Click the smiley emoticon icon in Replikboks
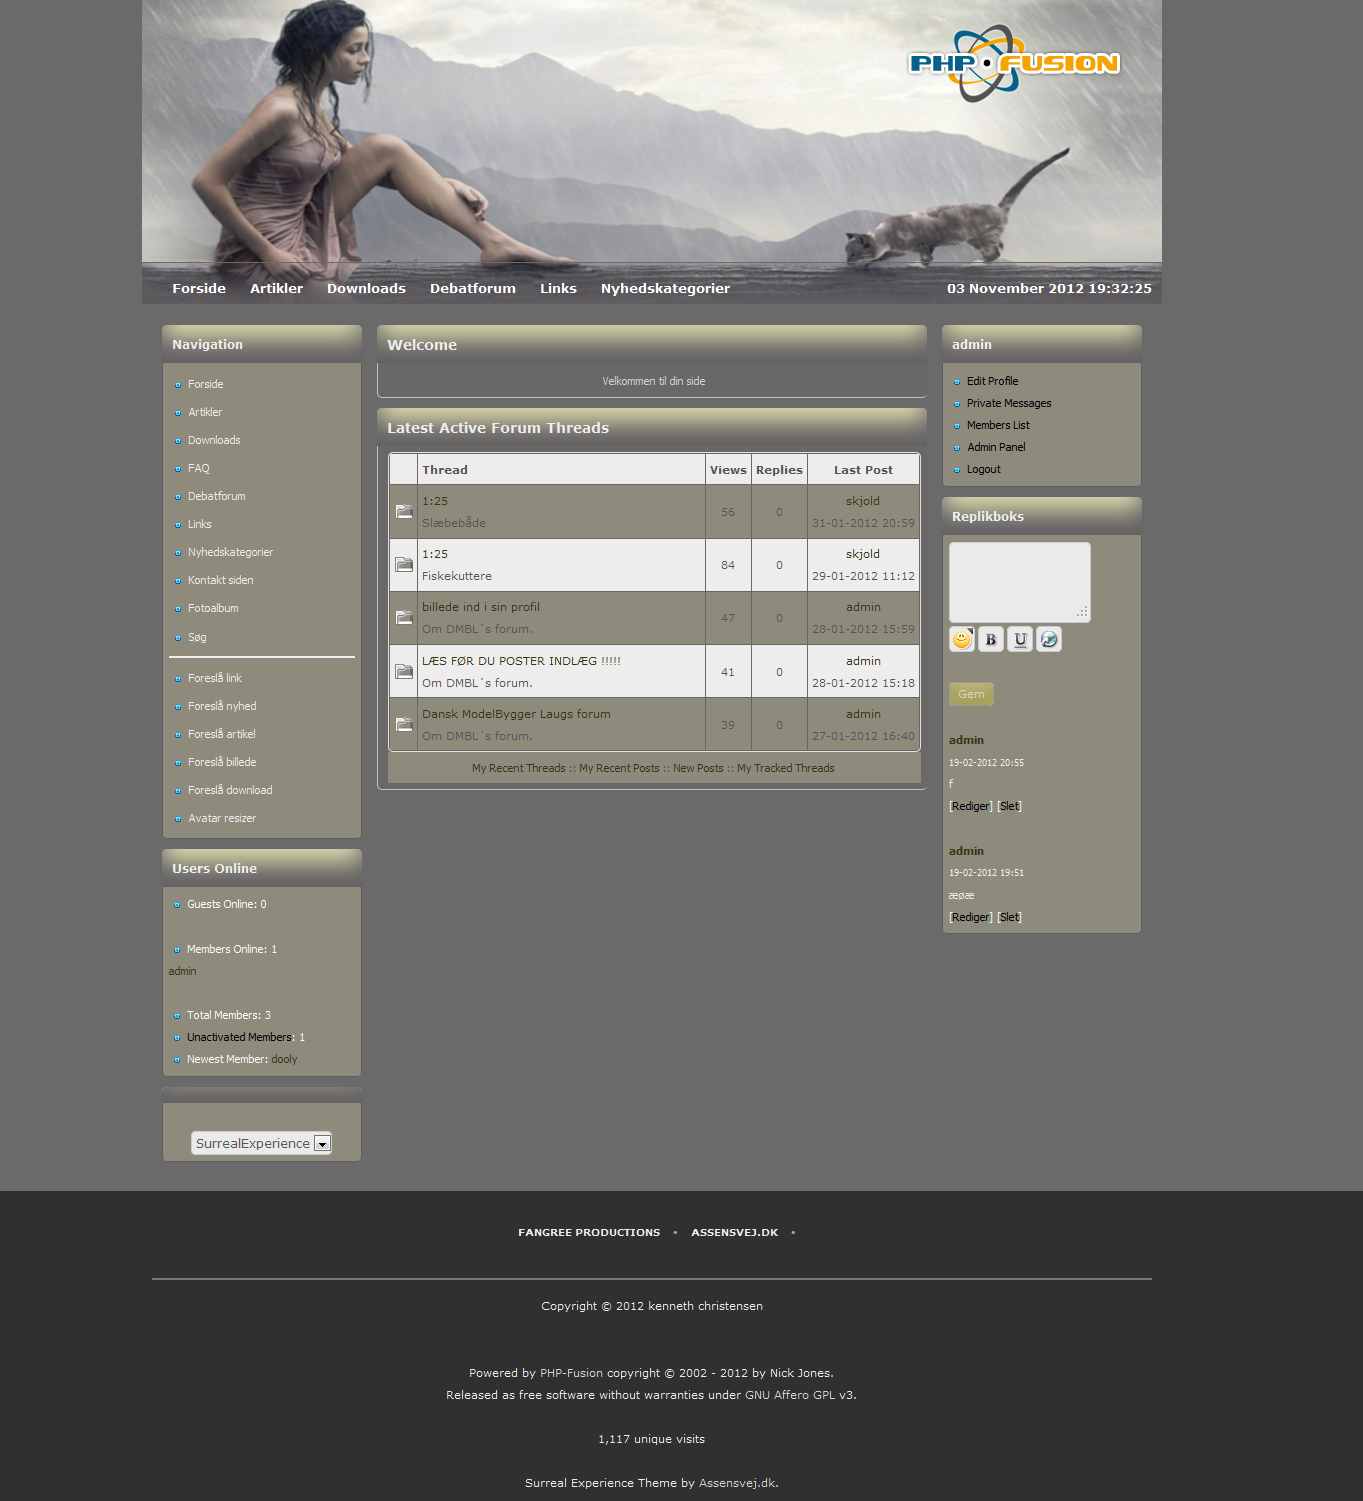The image size is (1363, 1501). 962,639
